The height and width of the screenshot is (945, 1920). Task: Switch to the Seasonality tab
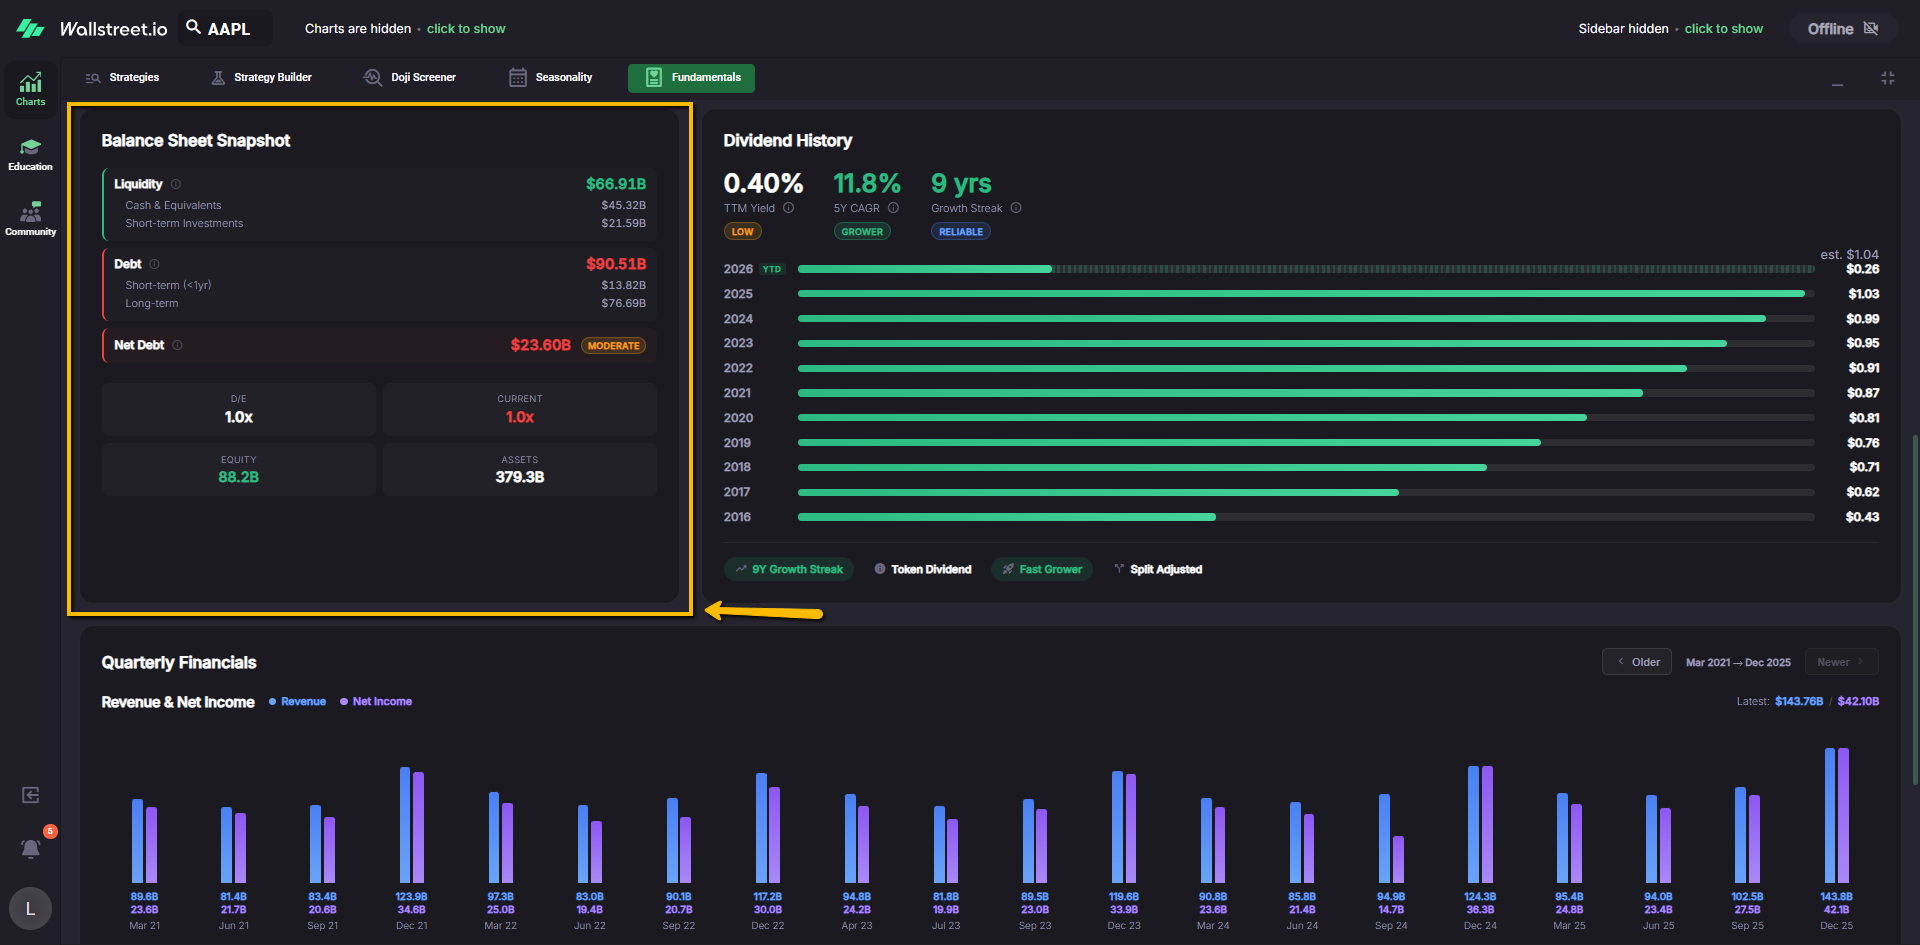tap(551, 78)
